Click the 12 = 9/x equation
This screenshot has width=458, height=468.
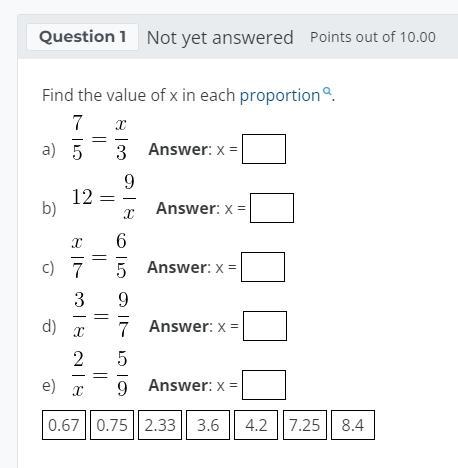pos(104,197)
